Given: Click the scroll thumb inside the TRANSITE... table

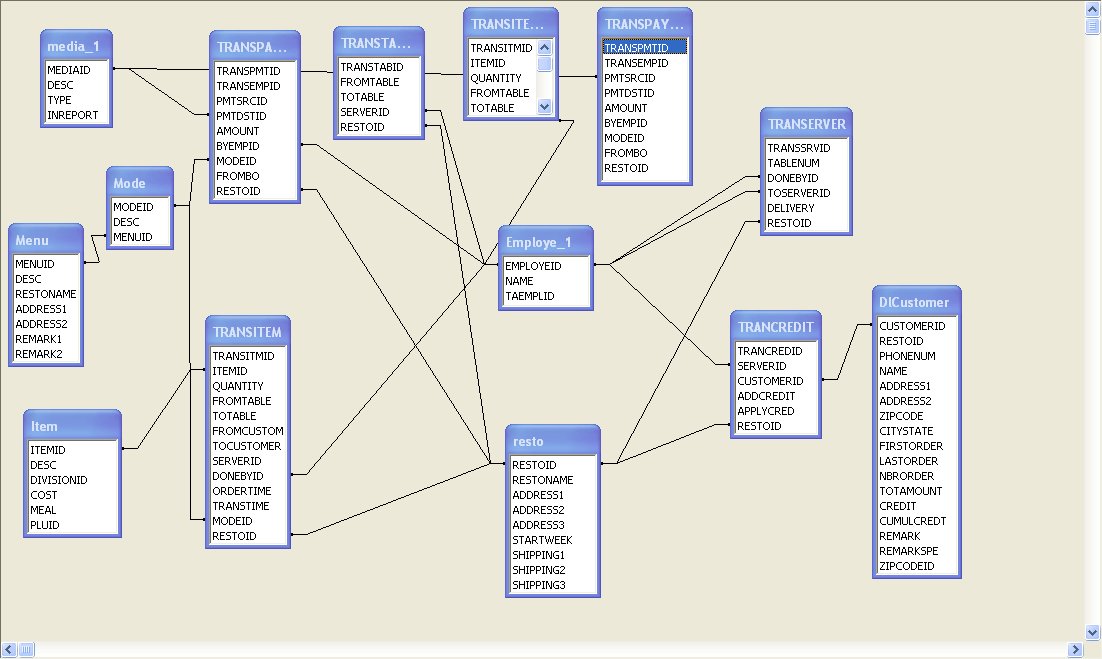Looking at the screenshot, I should 545,64.
